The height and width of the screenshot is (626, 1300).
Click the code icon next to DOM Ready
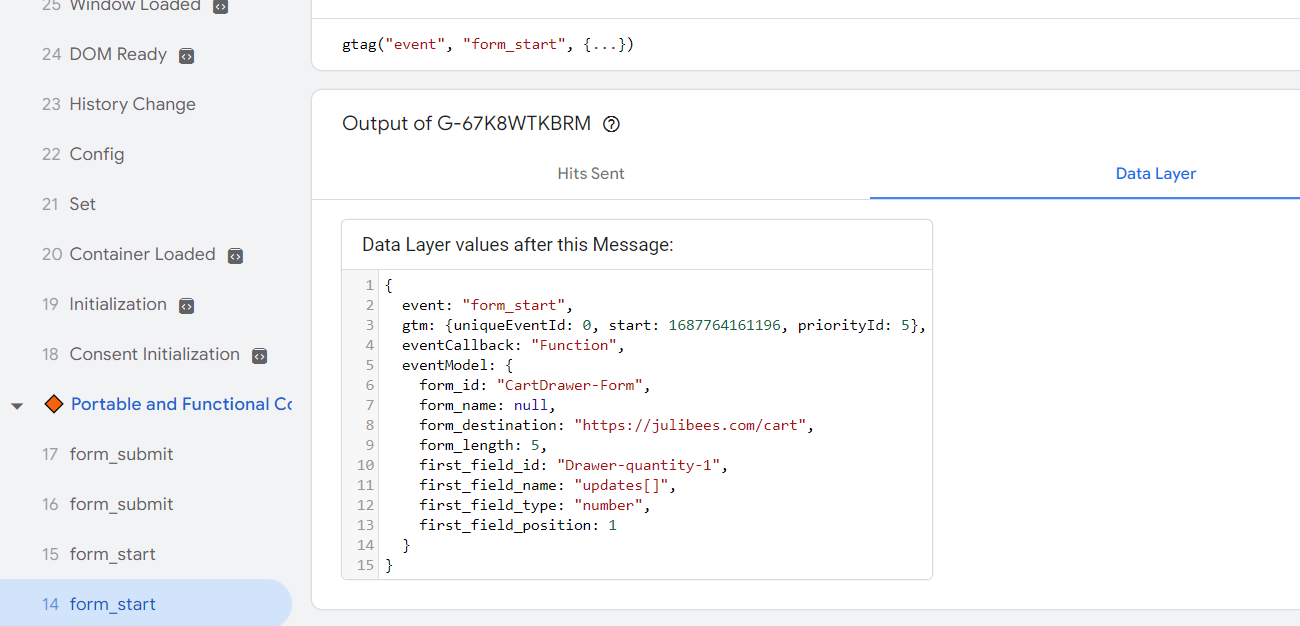click(x=186, y=56)
